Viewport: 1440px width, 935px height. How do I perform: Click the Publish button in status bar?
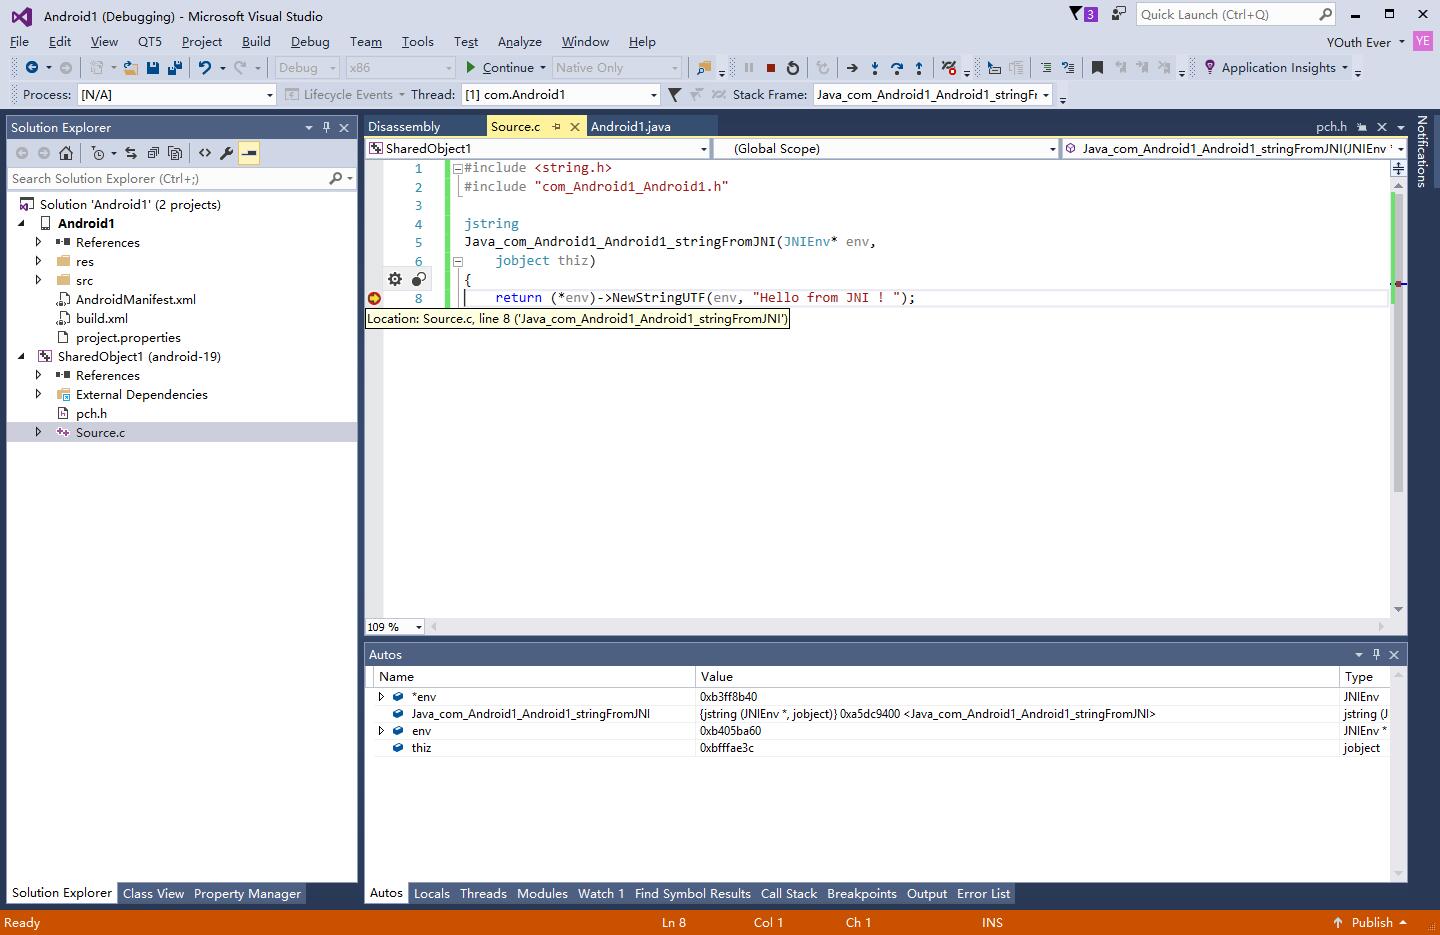(1371, 922)
